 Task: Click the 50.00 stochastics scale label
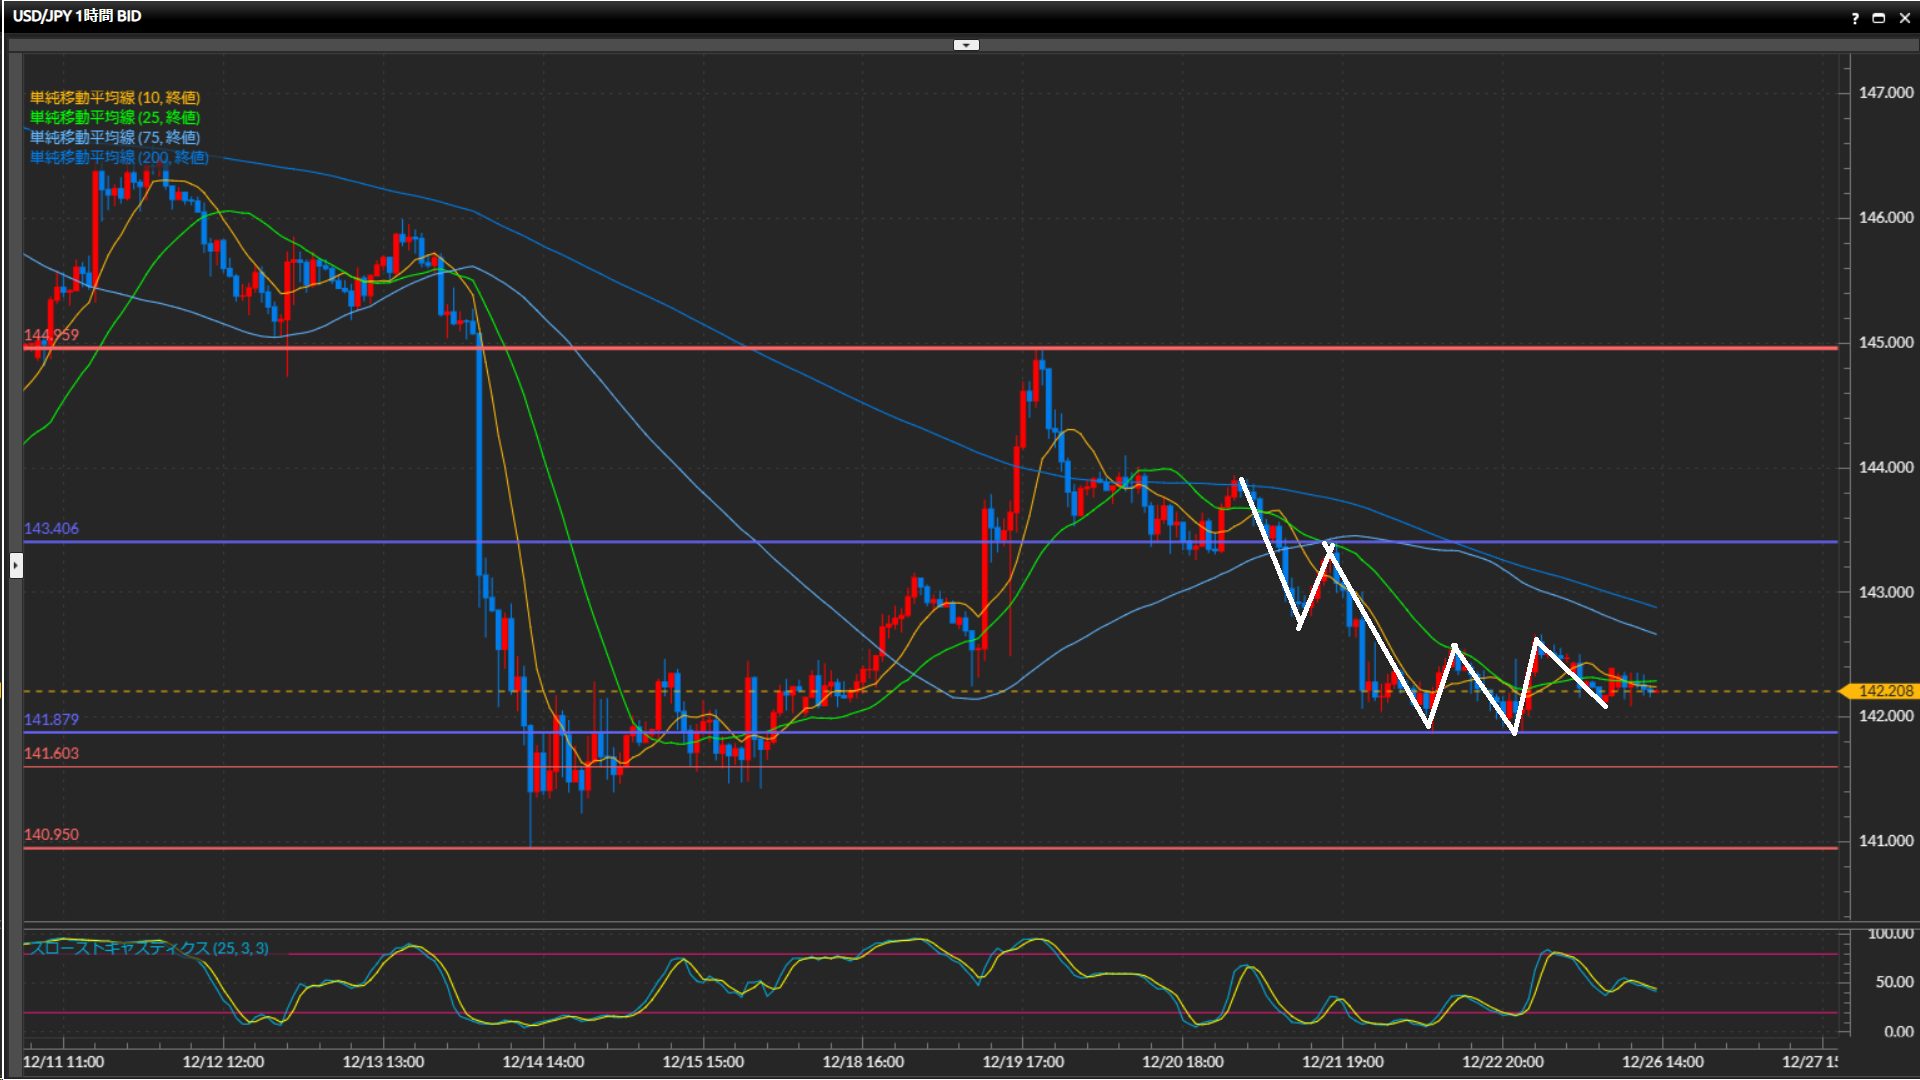pos(1893,982)
